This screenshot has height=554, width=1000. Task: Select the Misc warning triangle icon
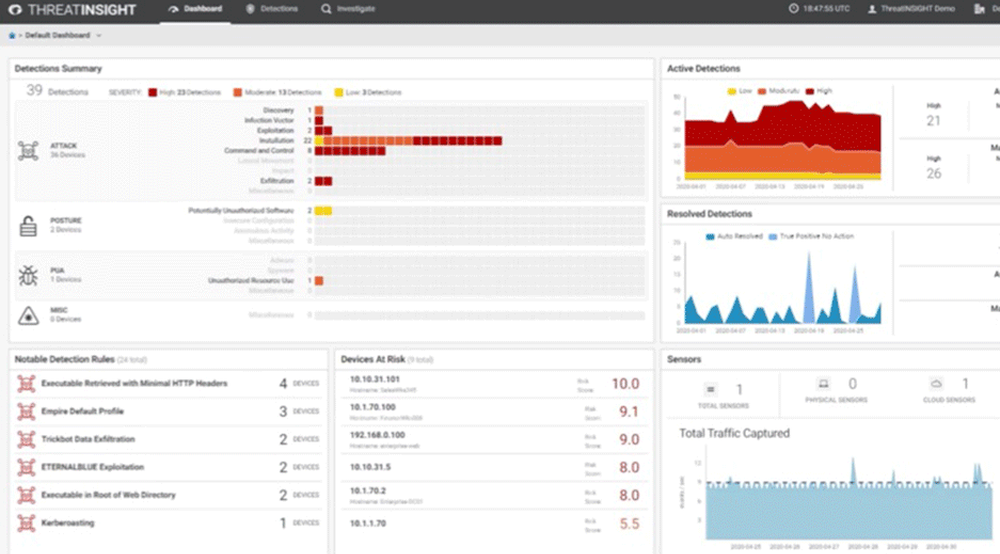point(28,316)
